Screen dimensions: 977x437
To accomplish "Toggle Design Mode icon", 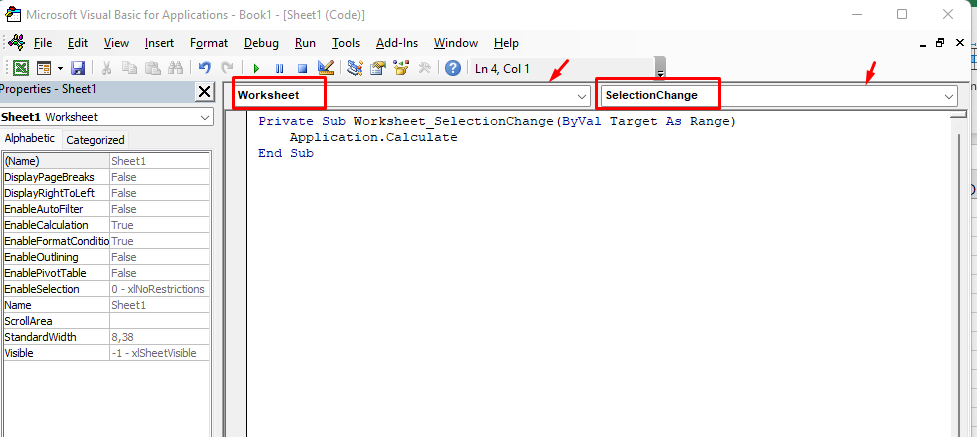I will coord(325,67).
